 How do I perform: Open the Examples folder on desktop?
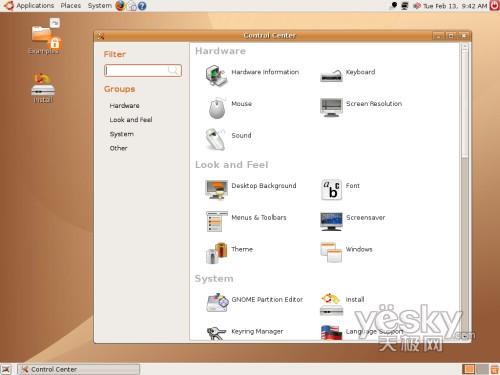click(45, 36)
